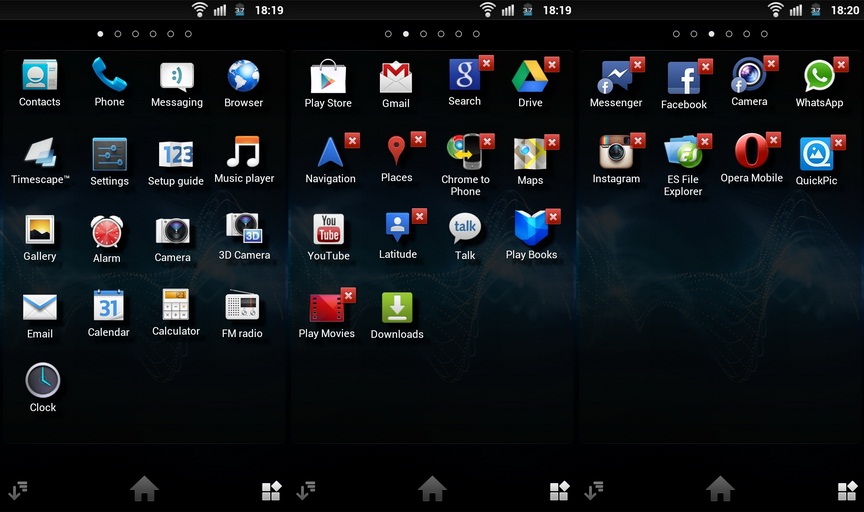Open the Latitude app

pyautogui.click(x=397, y=227)
